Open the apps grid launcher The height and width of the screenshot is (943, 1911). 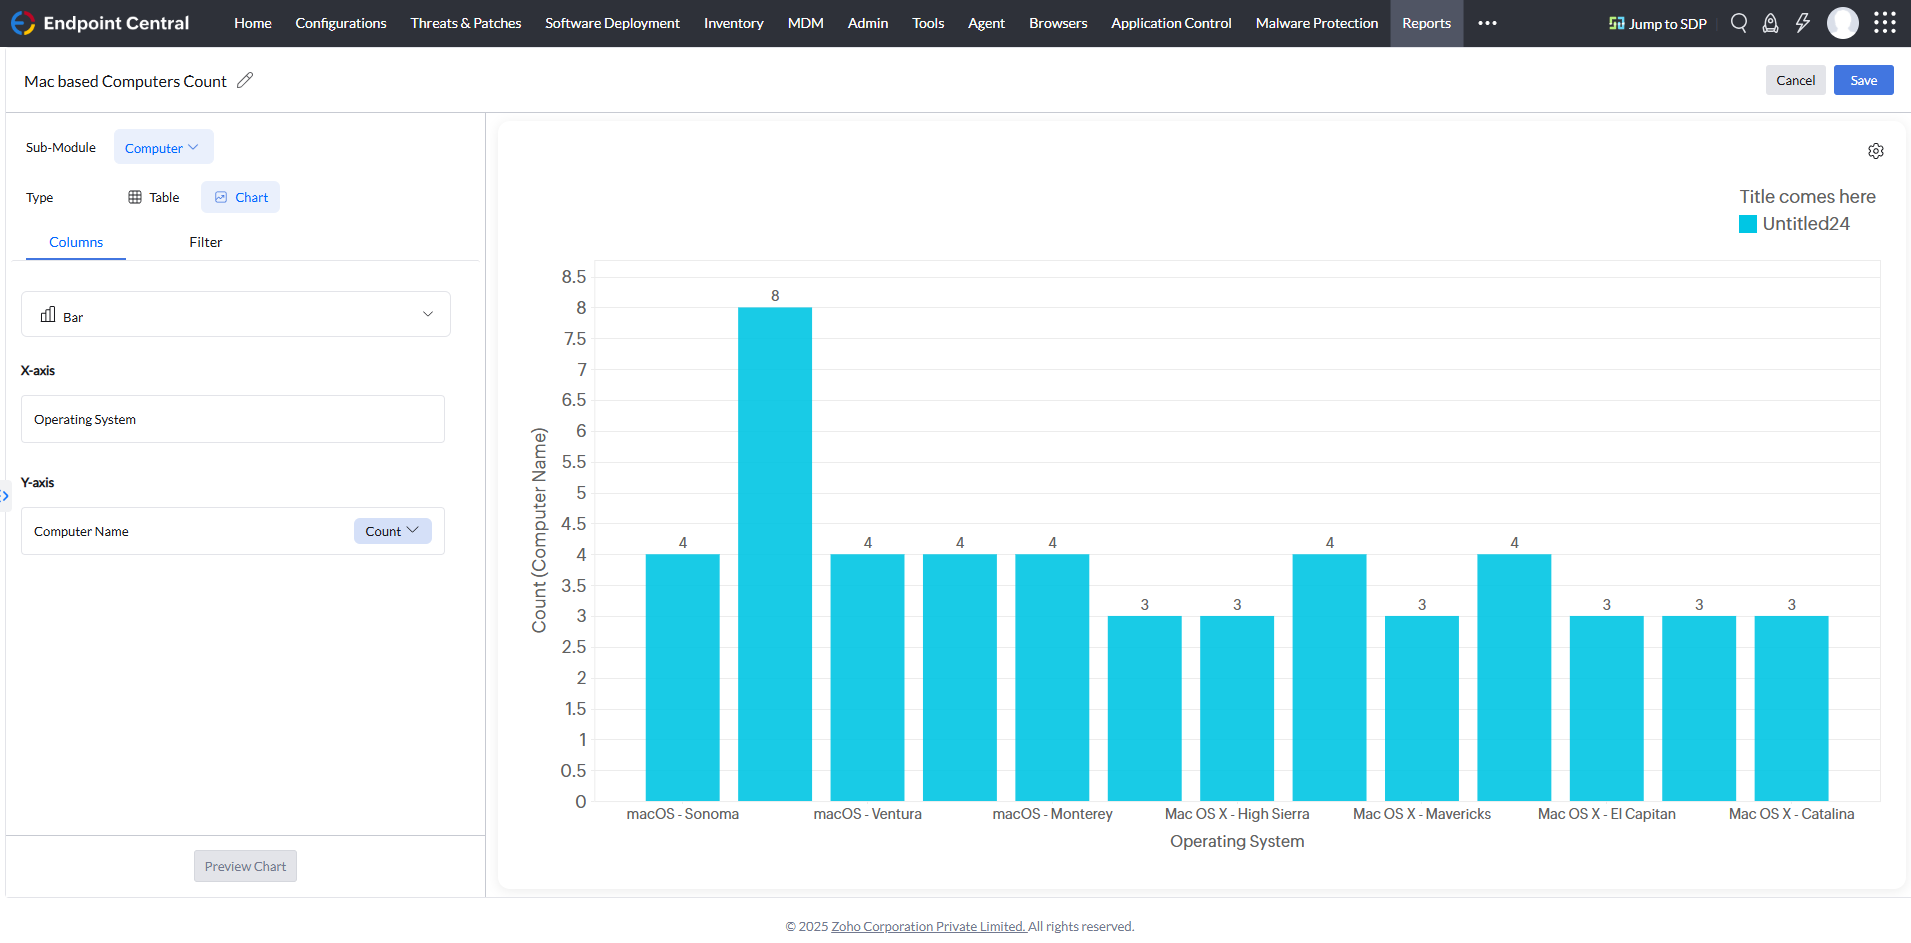point(1885,22)
